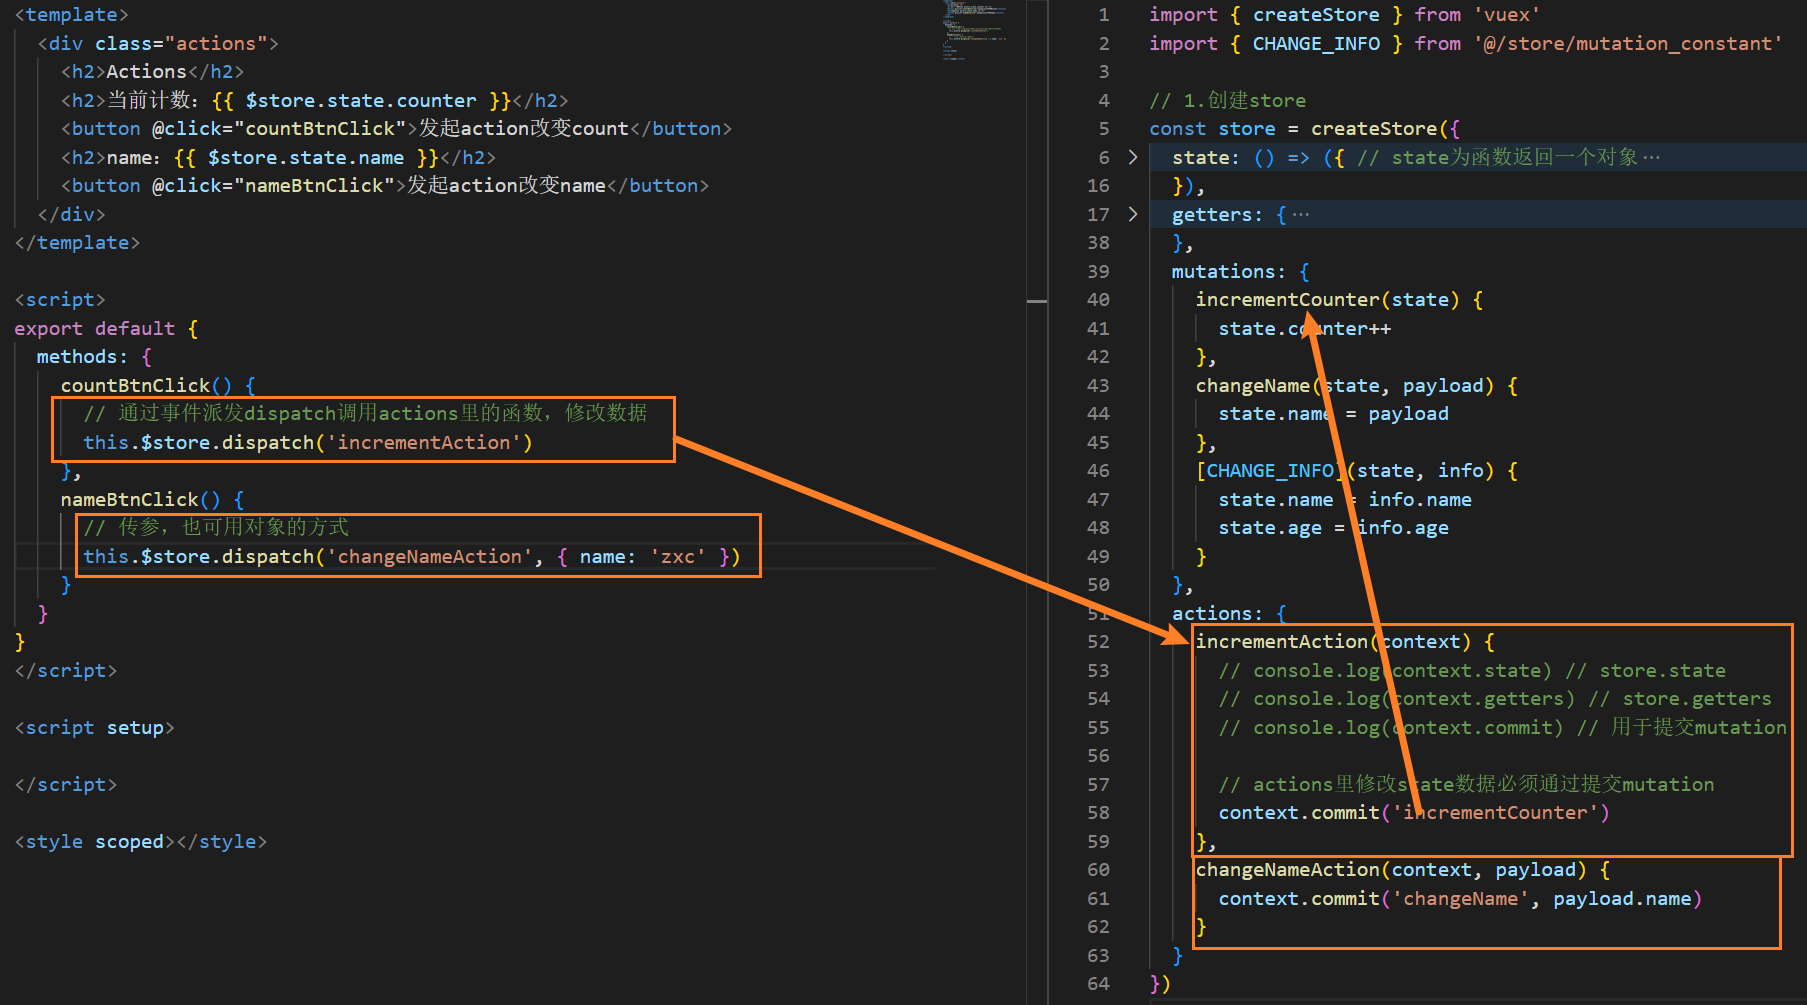1807x1005 pixels.
Task: Click the <style scoped> tag
Action: (94, 842)
